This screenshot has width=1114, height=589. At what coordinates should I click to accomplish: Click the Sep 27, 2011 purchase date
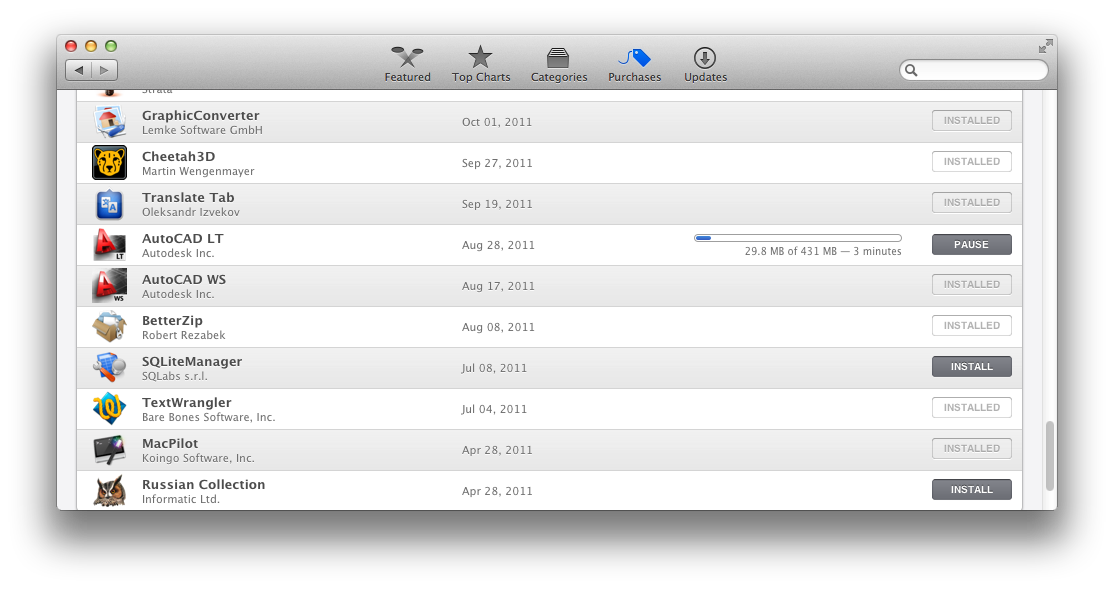click(x=497, y=163)
